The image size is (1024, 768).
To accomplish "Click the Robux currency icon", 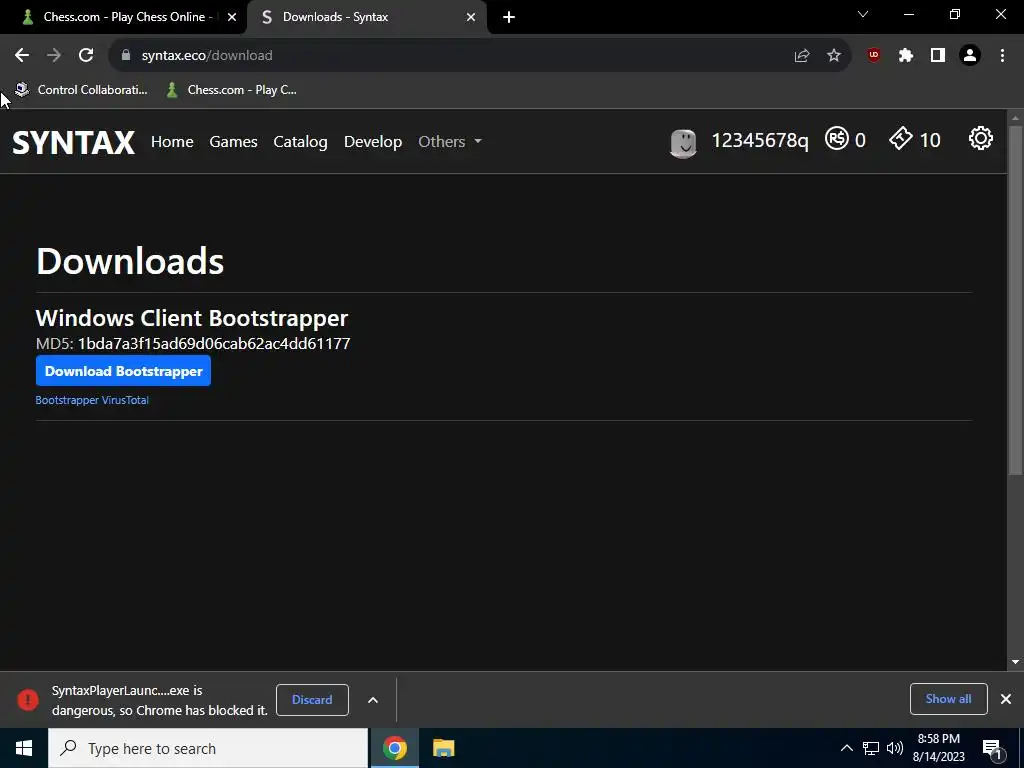I will [x=837, y=138].
